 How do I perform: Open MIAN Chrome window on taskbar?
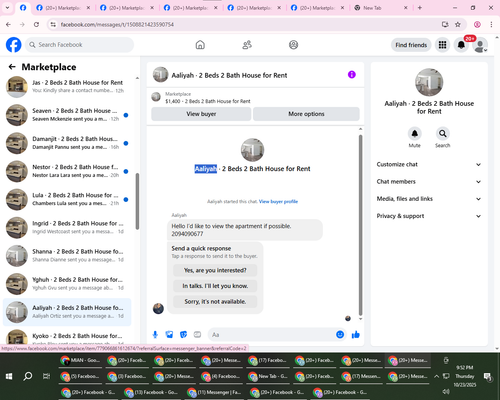[80, 360]
